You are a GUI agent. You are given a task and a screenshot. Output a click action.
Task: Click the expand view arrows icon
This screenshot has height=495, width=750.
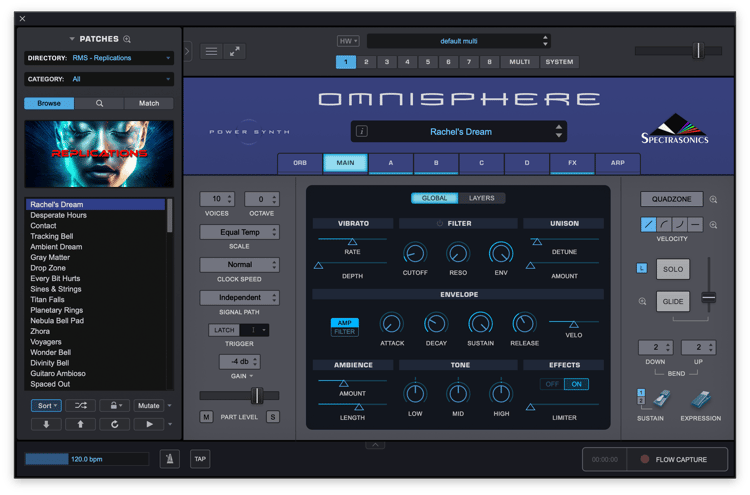[x=234, y=51]
